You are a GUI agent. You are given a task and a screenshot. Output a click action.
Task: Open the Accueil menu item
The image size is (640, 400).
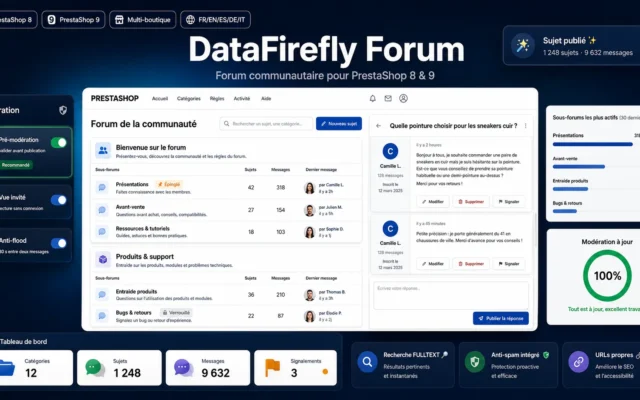coord(160,98)
